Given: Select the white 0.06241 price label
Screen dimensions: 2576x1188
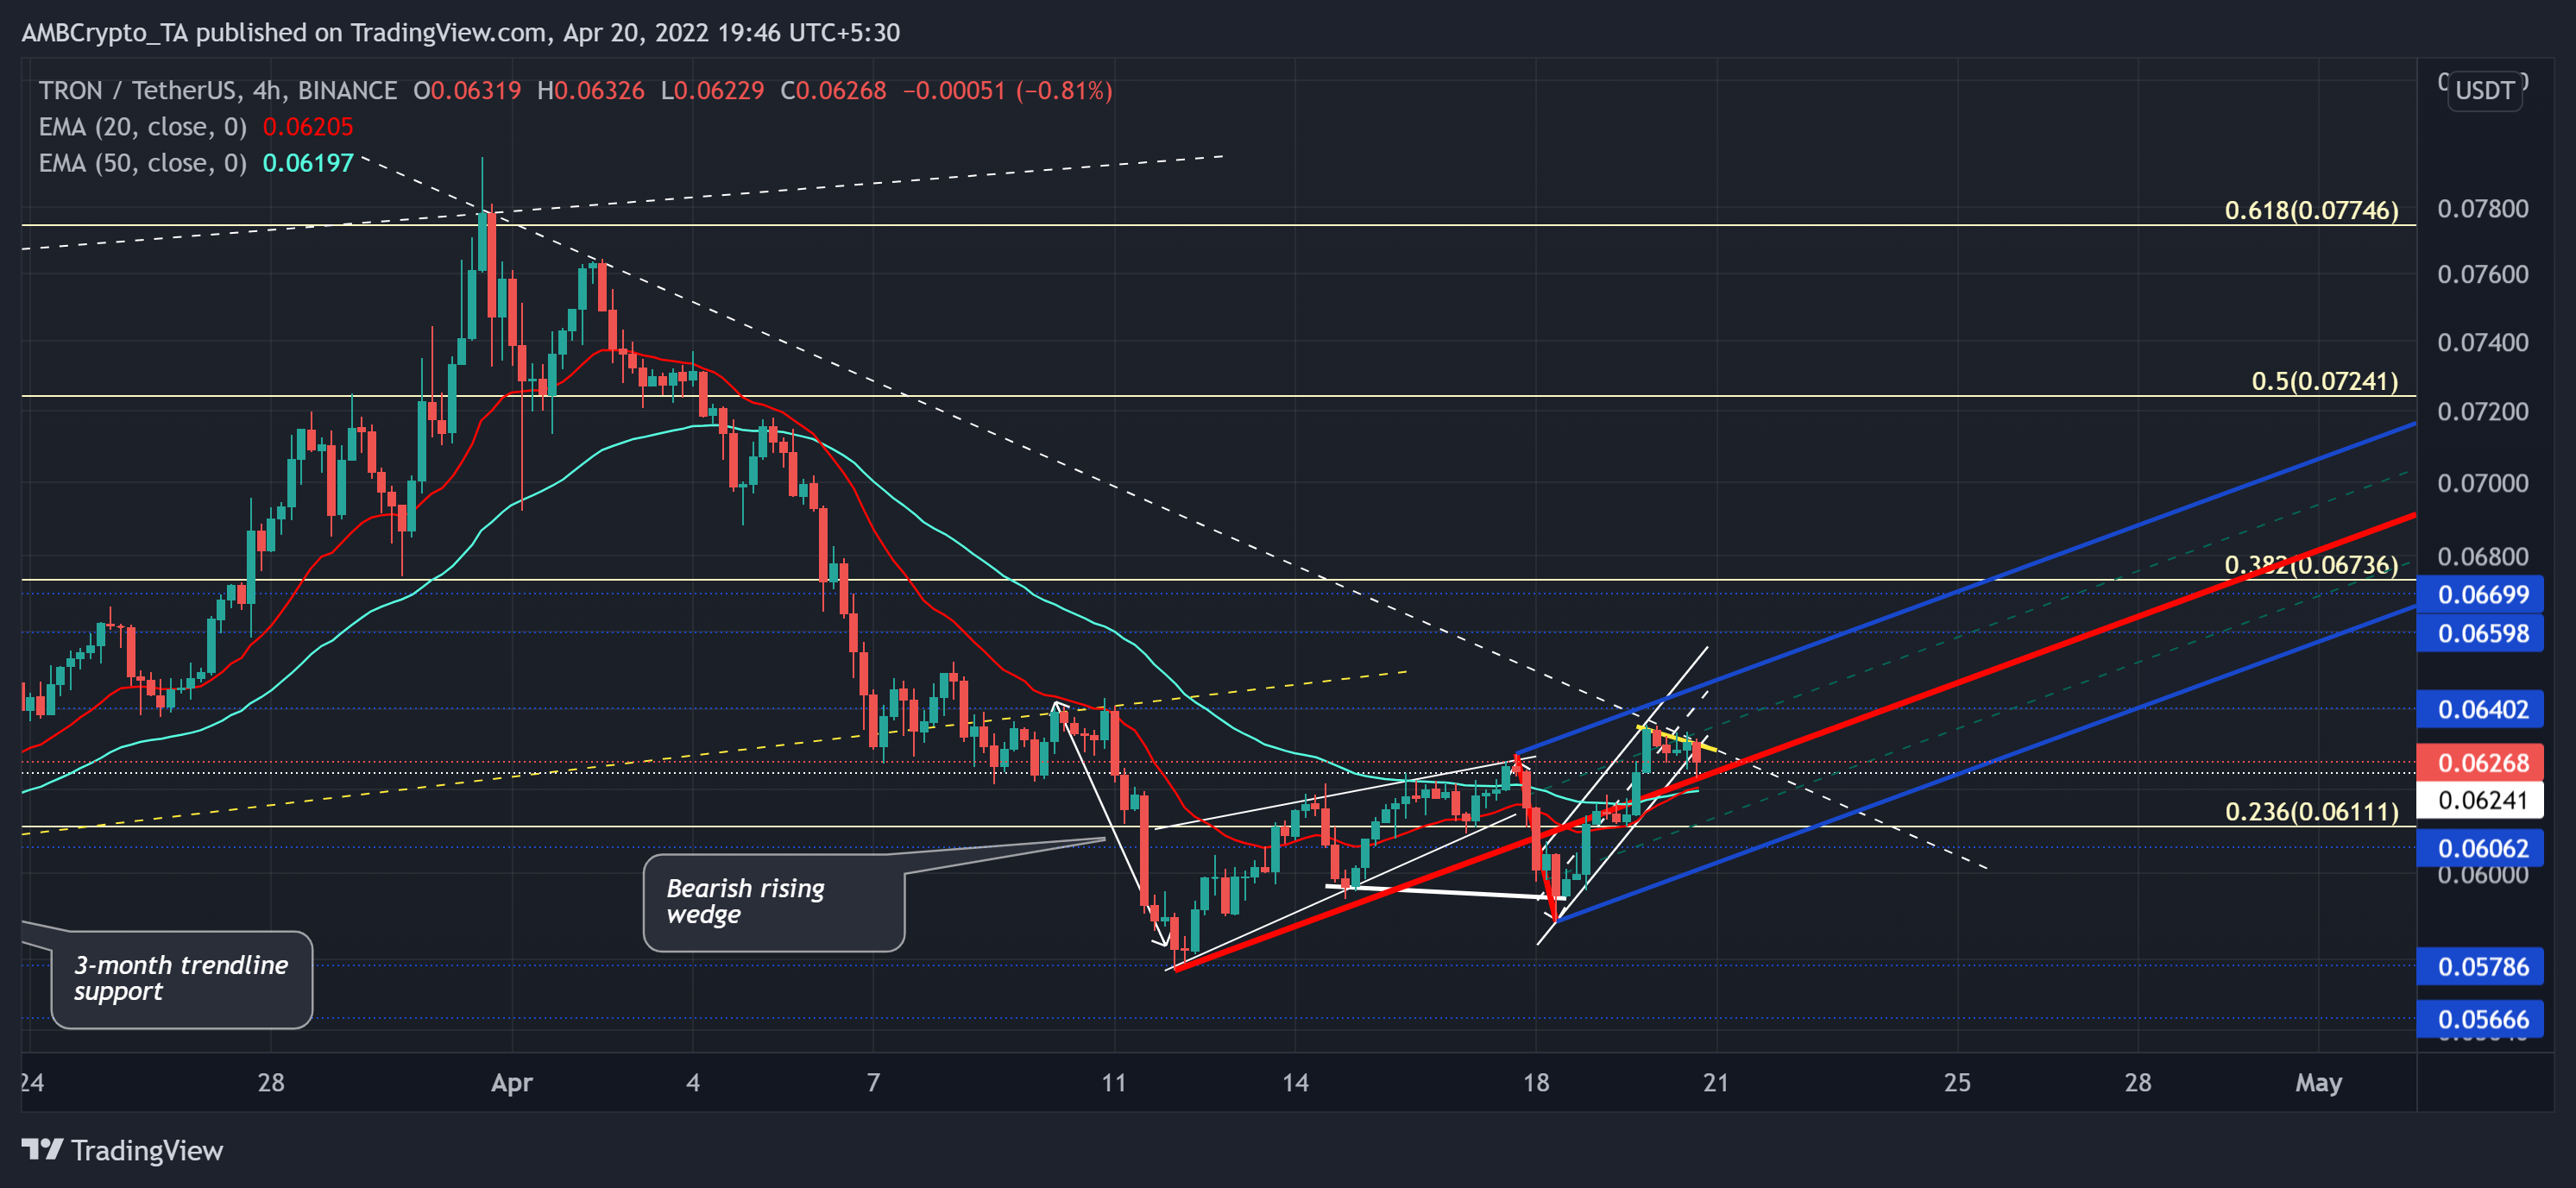Looking at the screenshot, I should pos(2482,799).
